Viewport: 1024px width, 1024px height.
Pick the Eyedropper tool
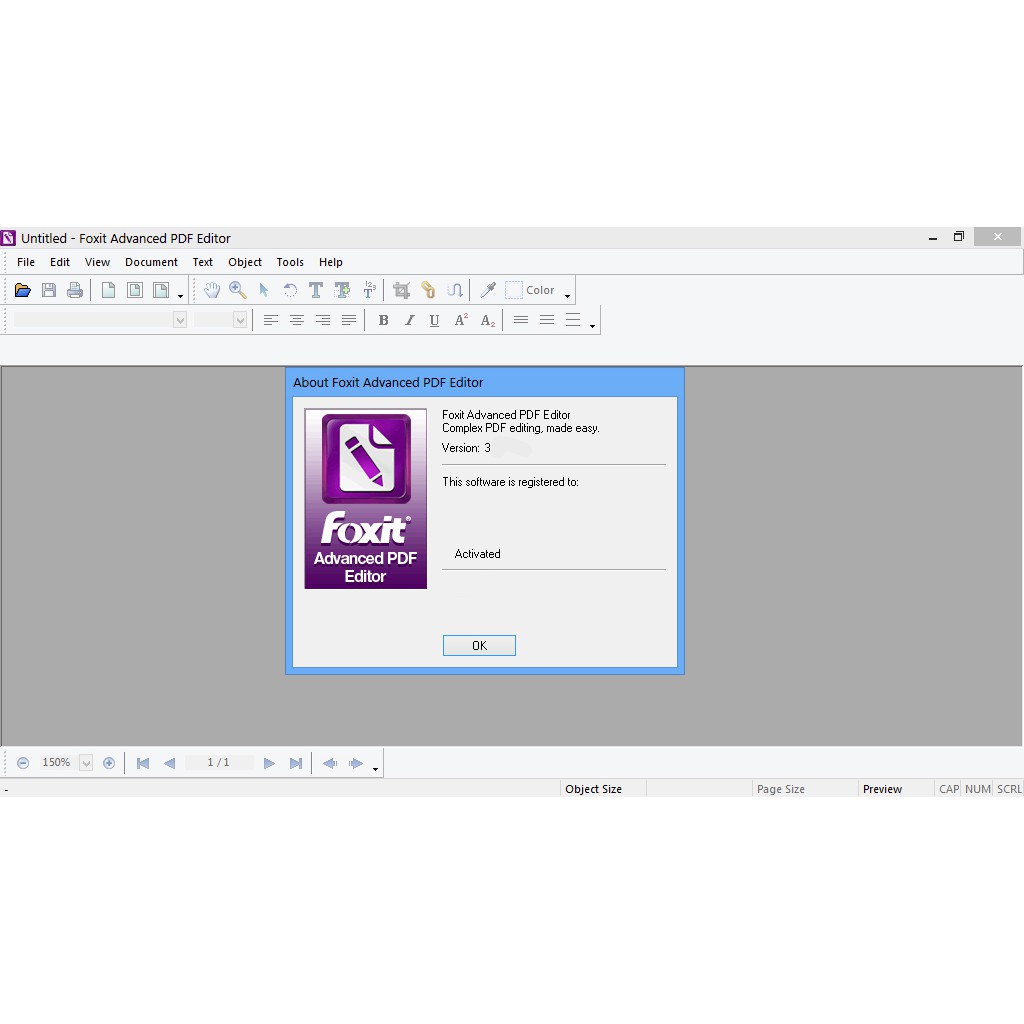tap(488, 290)
